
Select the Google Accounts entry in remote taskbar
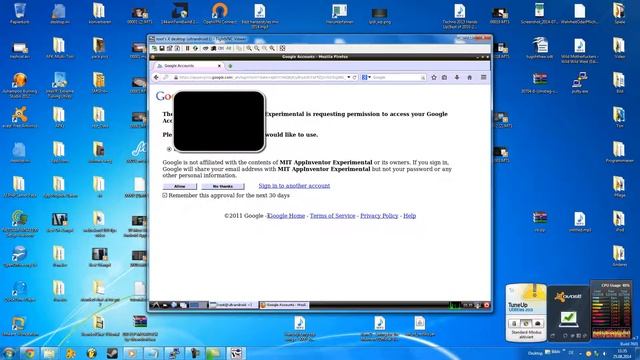pyautogui.click(x=284, y=305)
